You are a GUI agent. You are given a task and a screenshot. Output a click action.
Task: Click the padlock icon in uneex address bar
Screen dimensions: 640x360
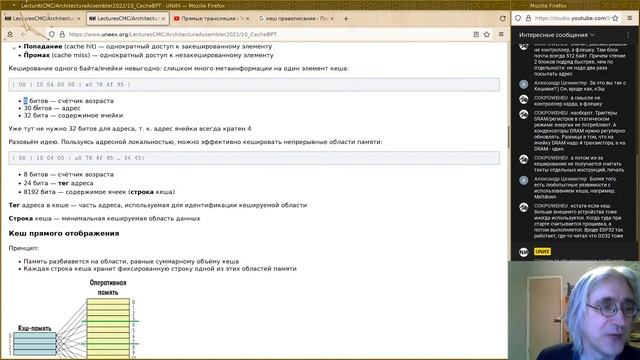(x=62, y=34)
